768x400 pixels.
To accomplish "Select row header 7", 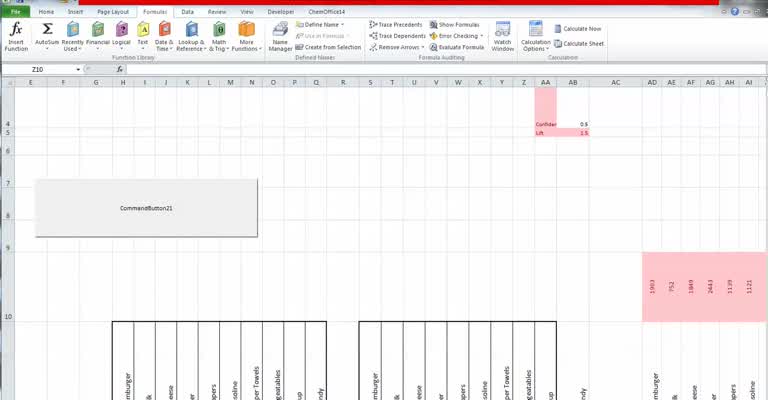I will pos(8,171).
